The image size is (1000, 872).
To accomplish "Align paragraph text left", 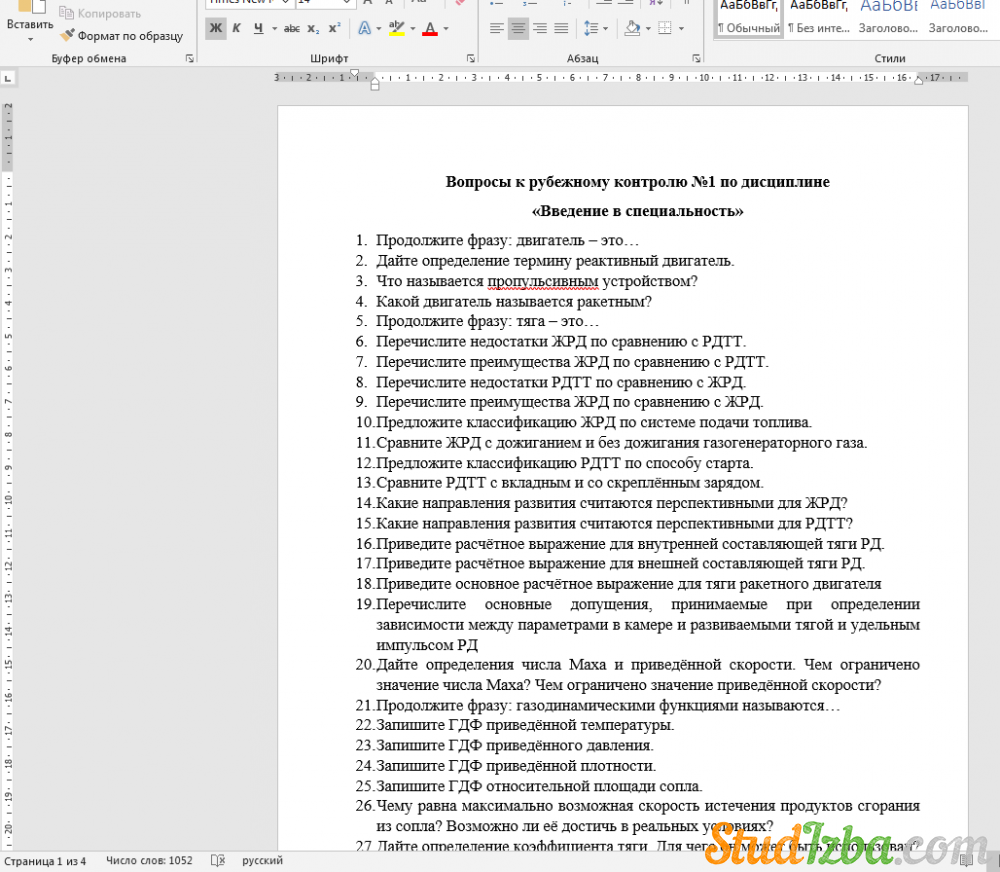I will point(496,28).
